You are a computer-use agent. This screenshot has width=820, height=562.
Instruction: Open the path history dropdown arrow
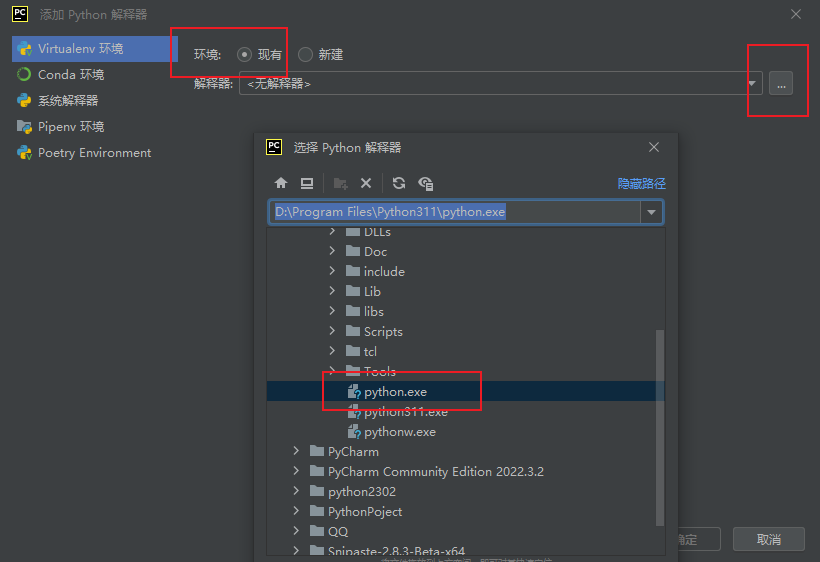pyautogui.click(x=652, y=212)
